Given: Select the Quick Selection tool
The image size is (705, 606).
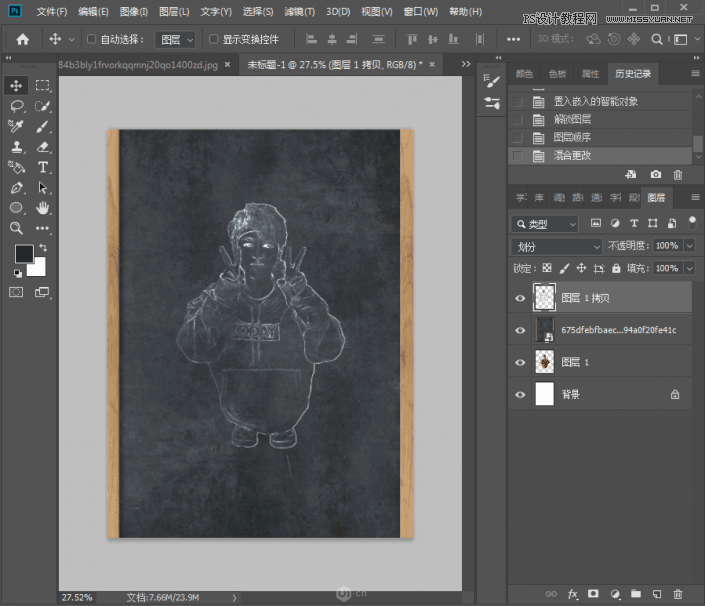Looking at the screenshot, I should (42, 106).
